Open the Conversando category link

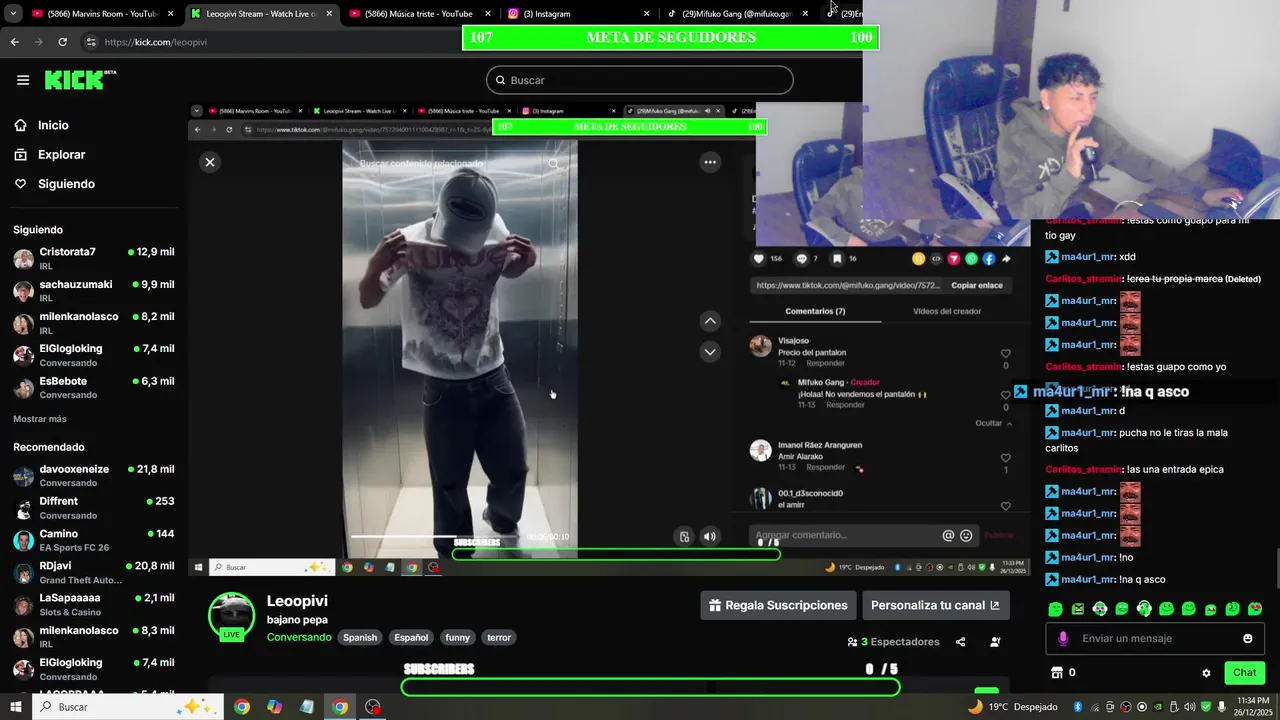(299, 637)
